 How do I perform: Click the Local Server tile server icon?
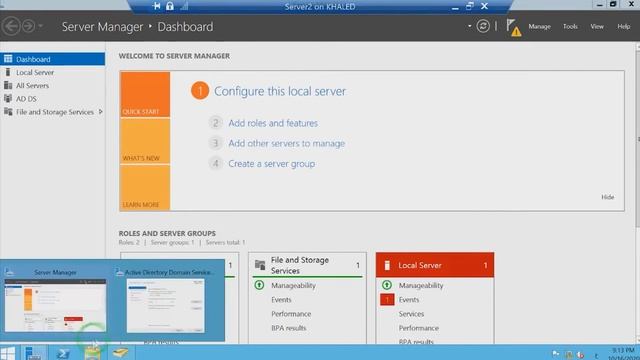click(387, 265)
